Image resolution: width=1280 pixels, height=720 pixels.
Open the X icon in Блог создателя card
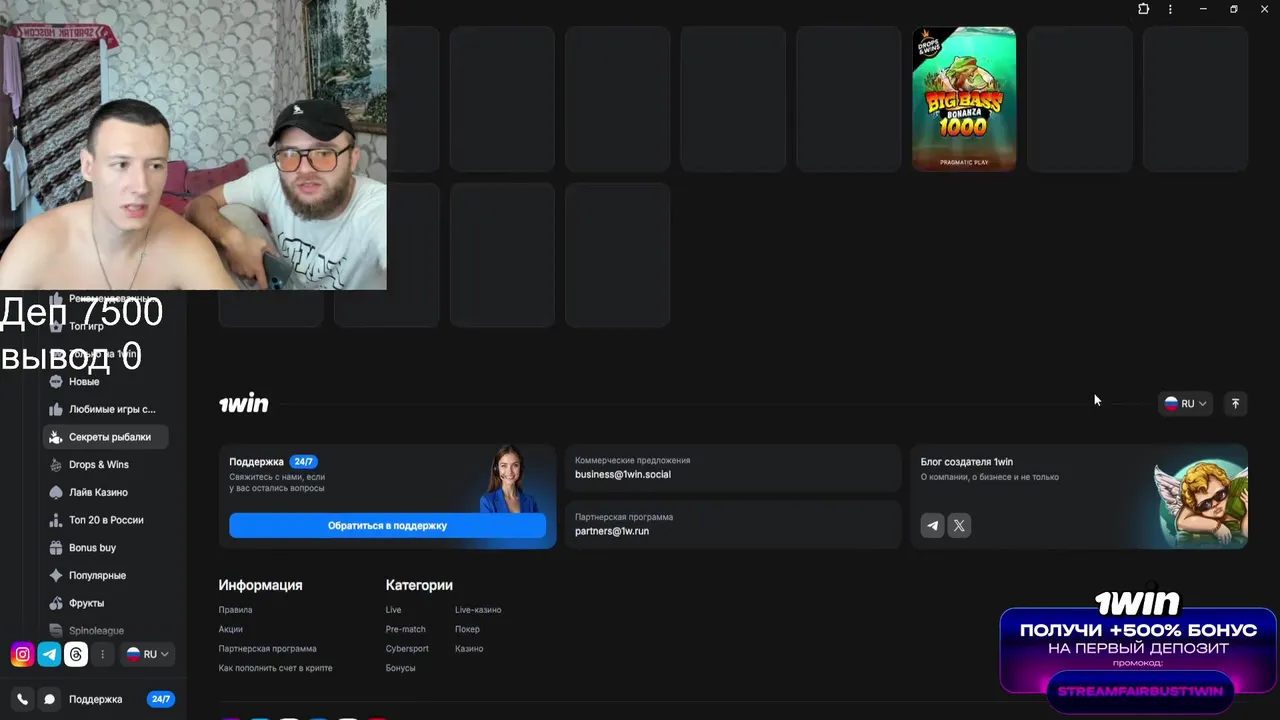[x=959, y=525]
